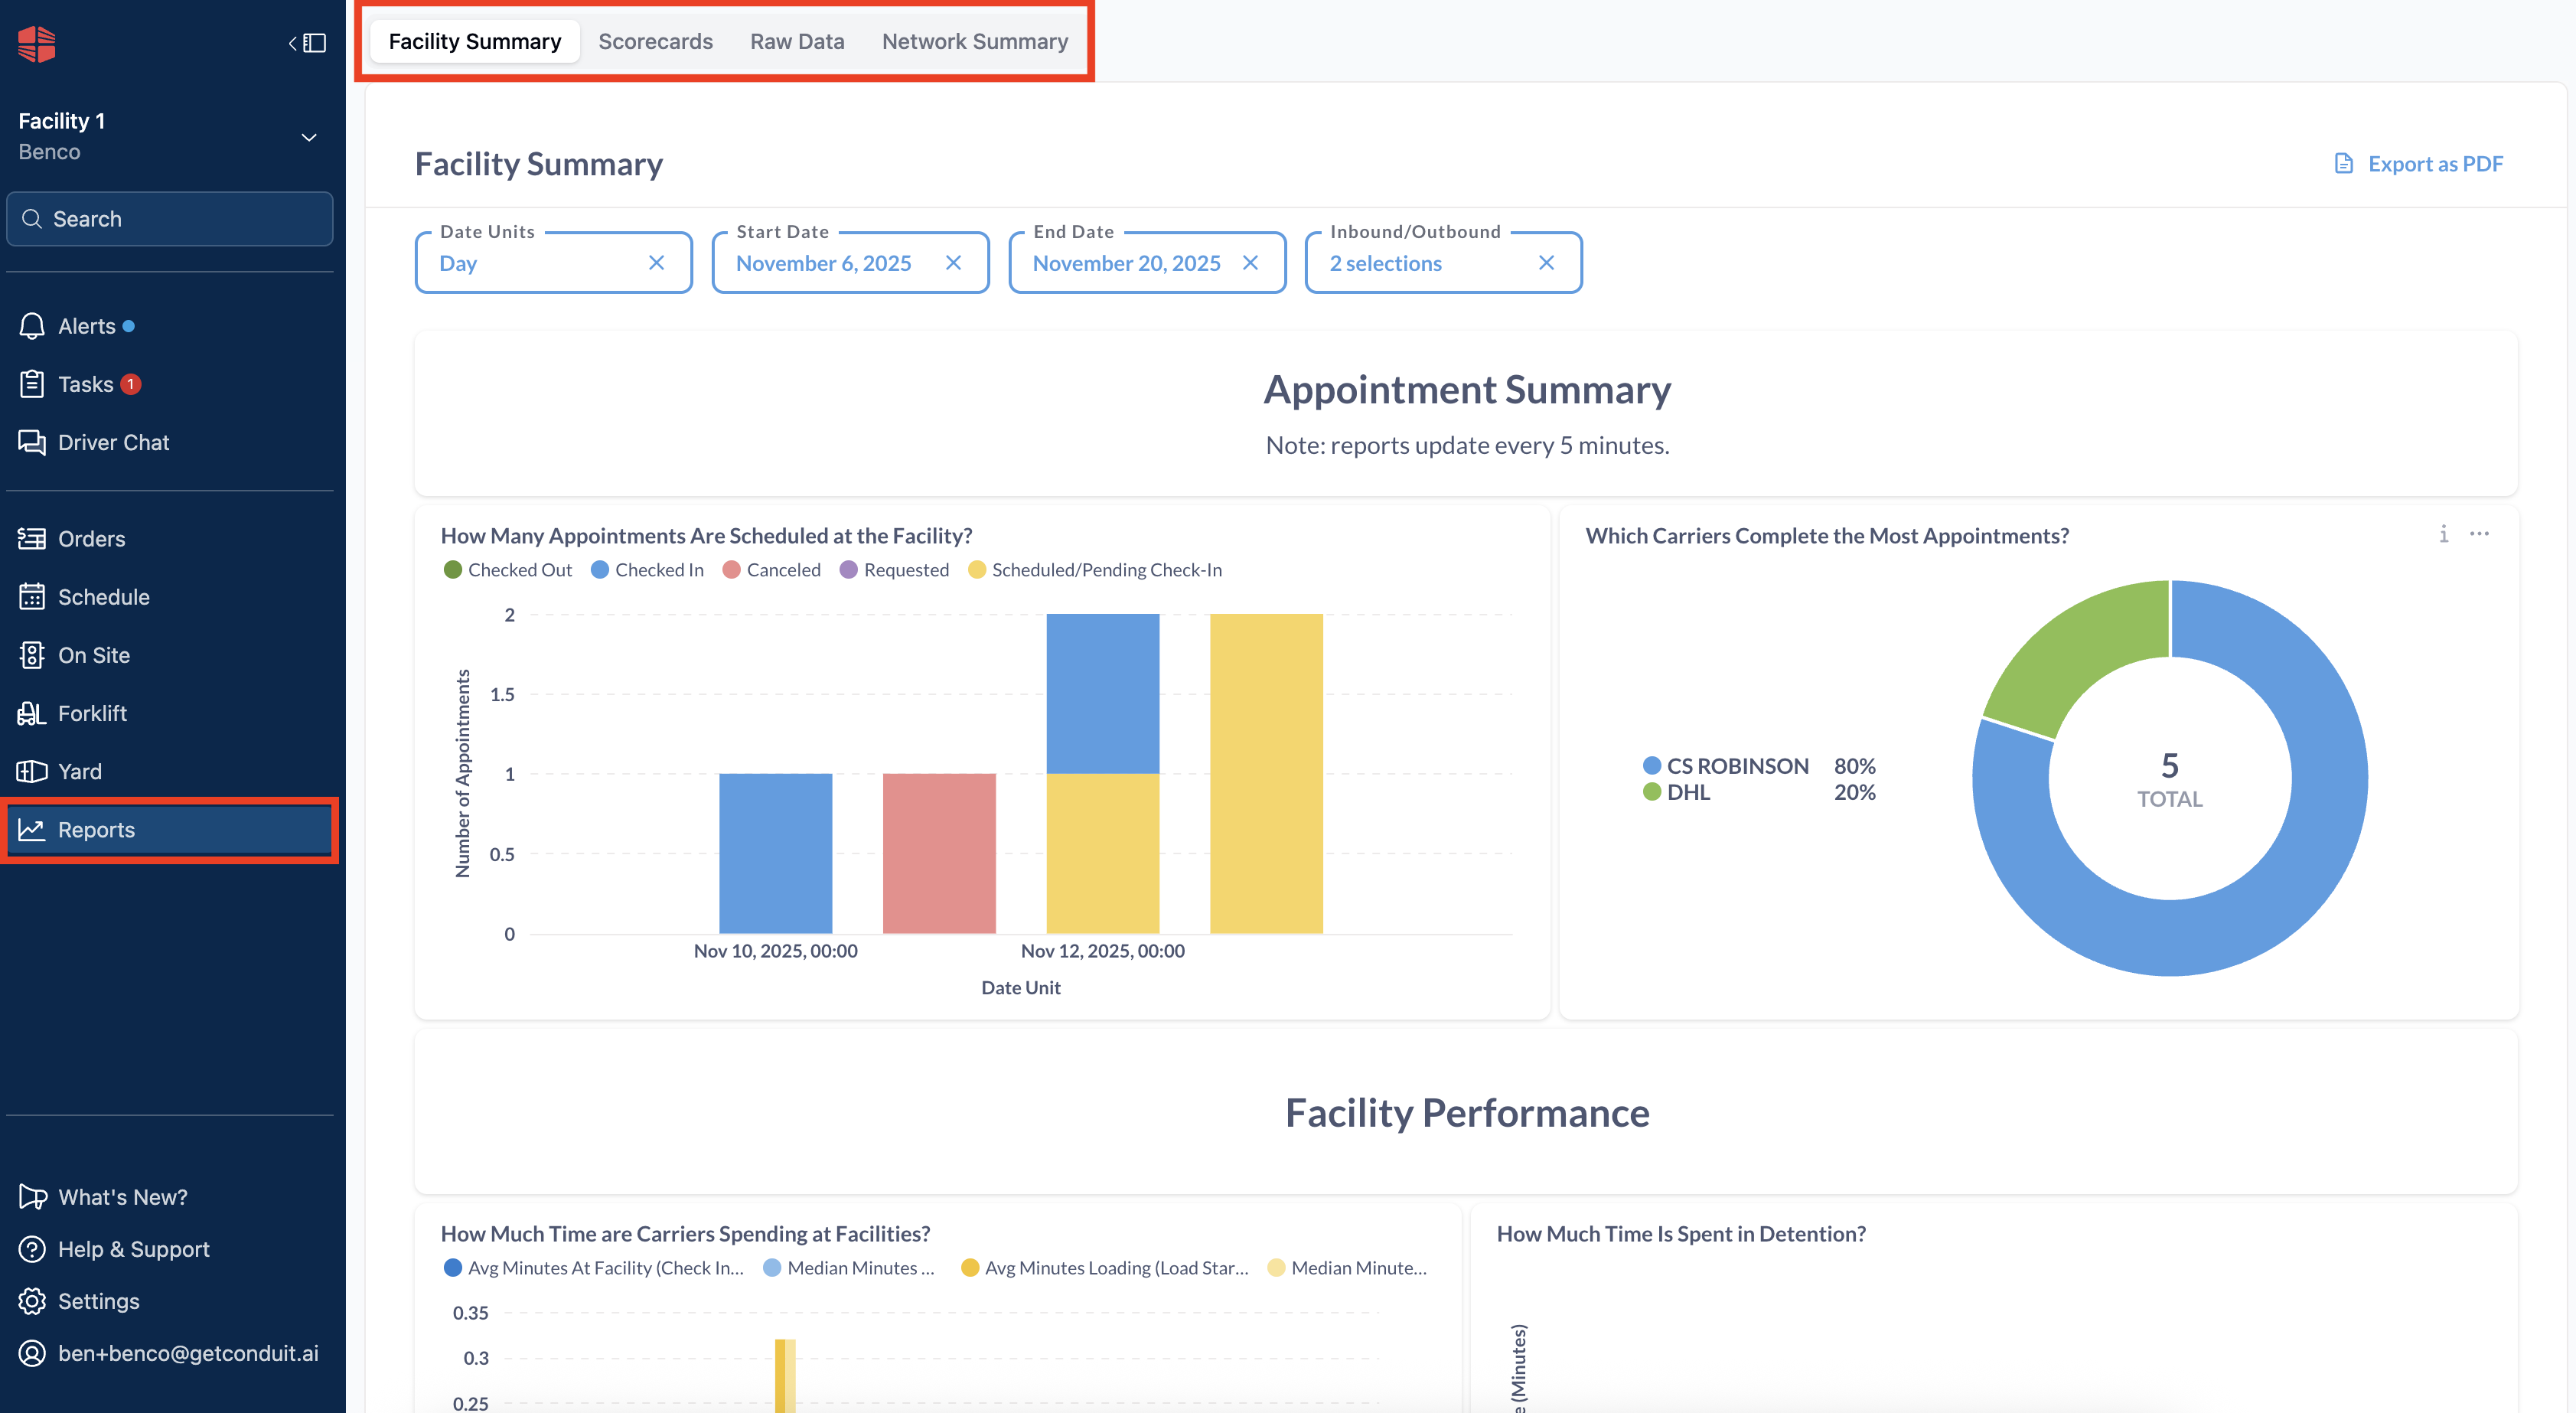This screenshot has height=1413, width=2576.
Task: Click the red Canceled bar in appointments chart
Action: pyautogui.click(x=939, y=854)
